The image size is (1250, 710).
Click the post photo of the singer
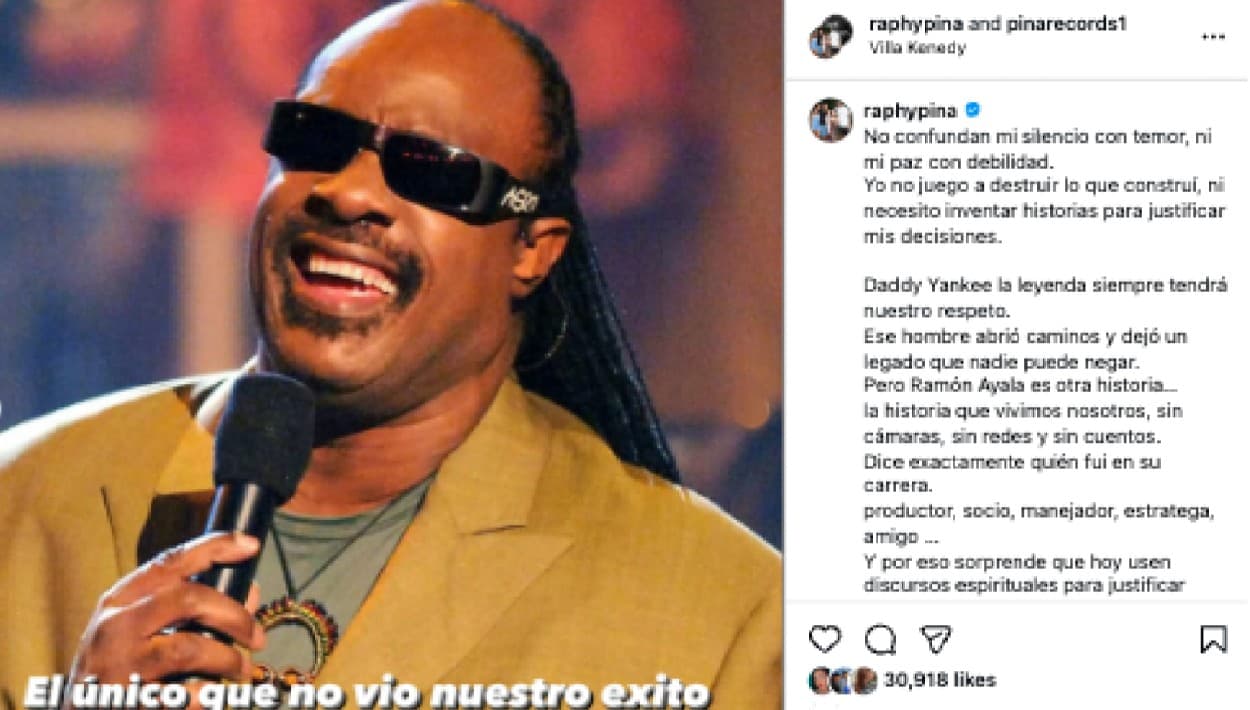[391, 355]
